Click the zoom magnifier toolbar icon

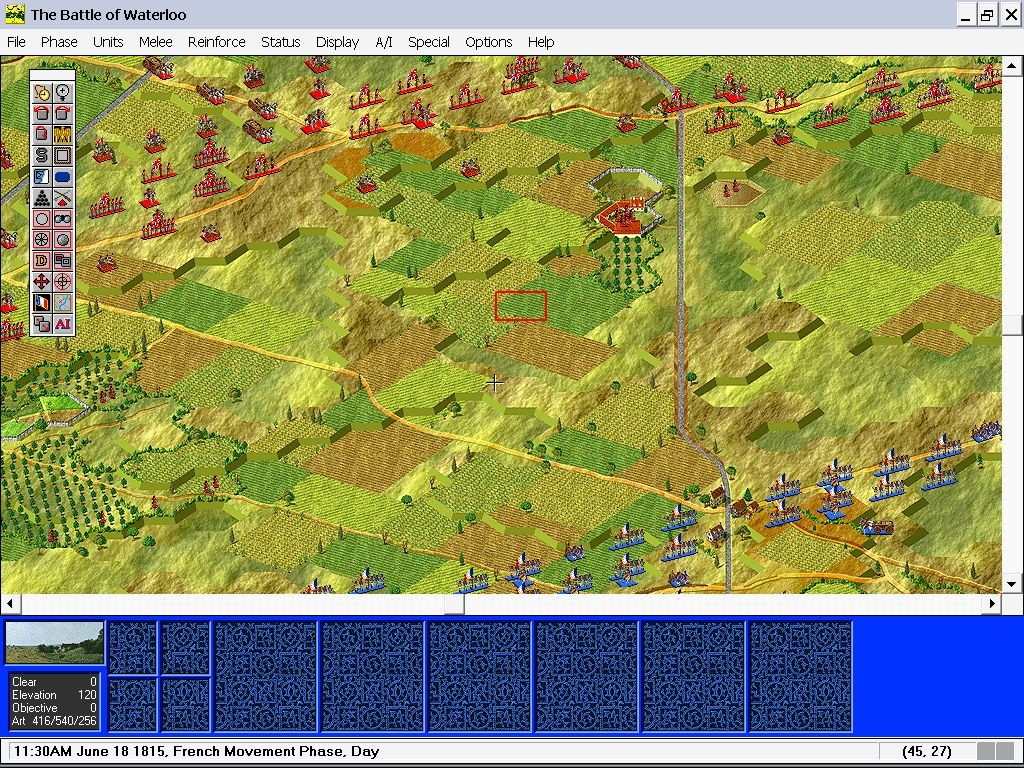coord(63,93)
